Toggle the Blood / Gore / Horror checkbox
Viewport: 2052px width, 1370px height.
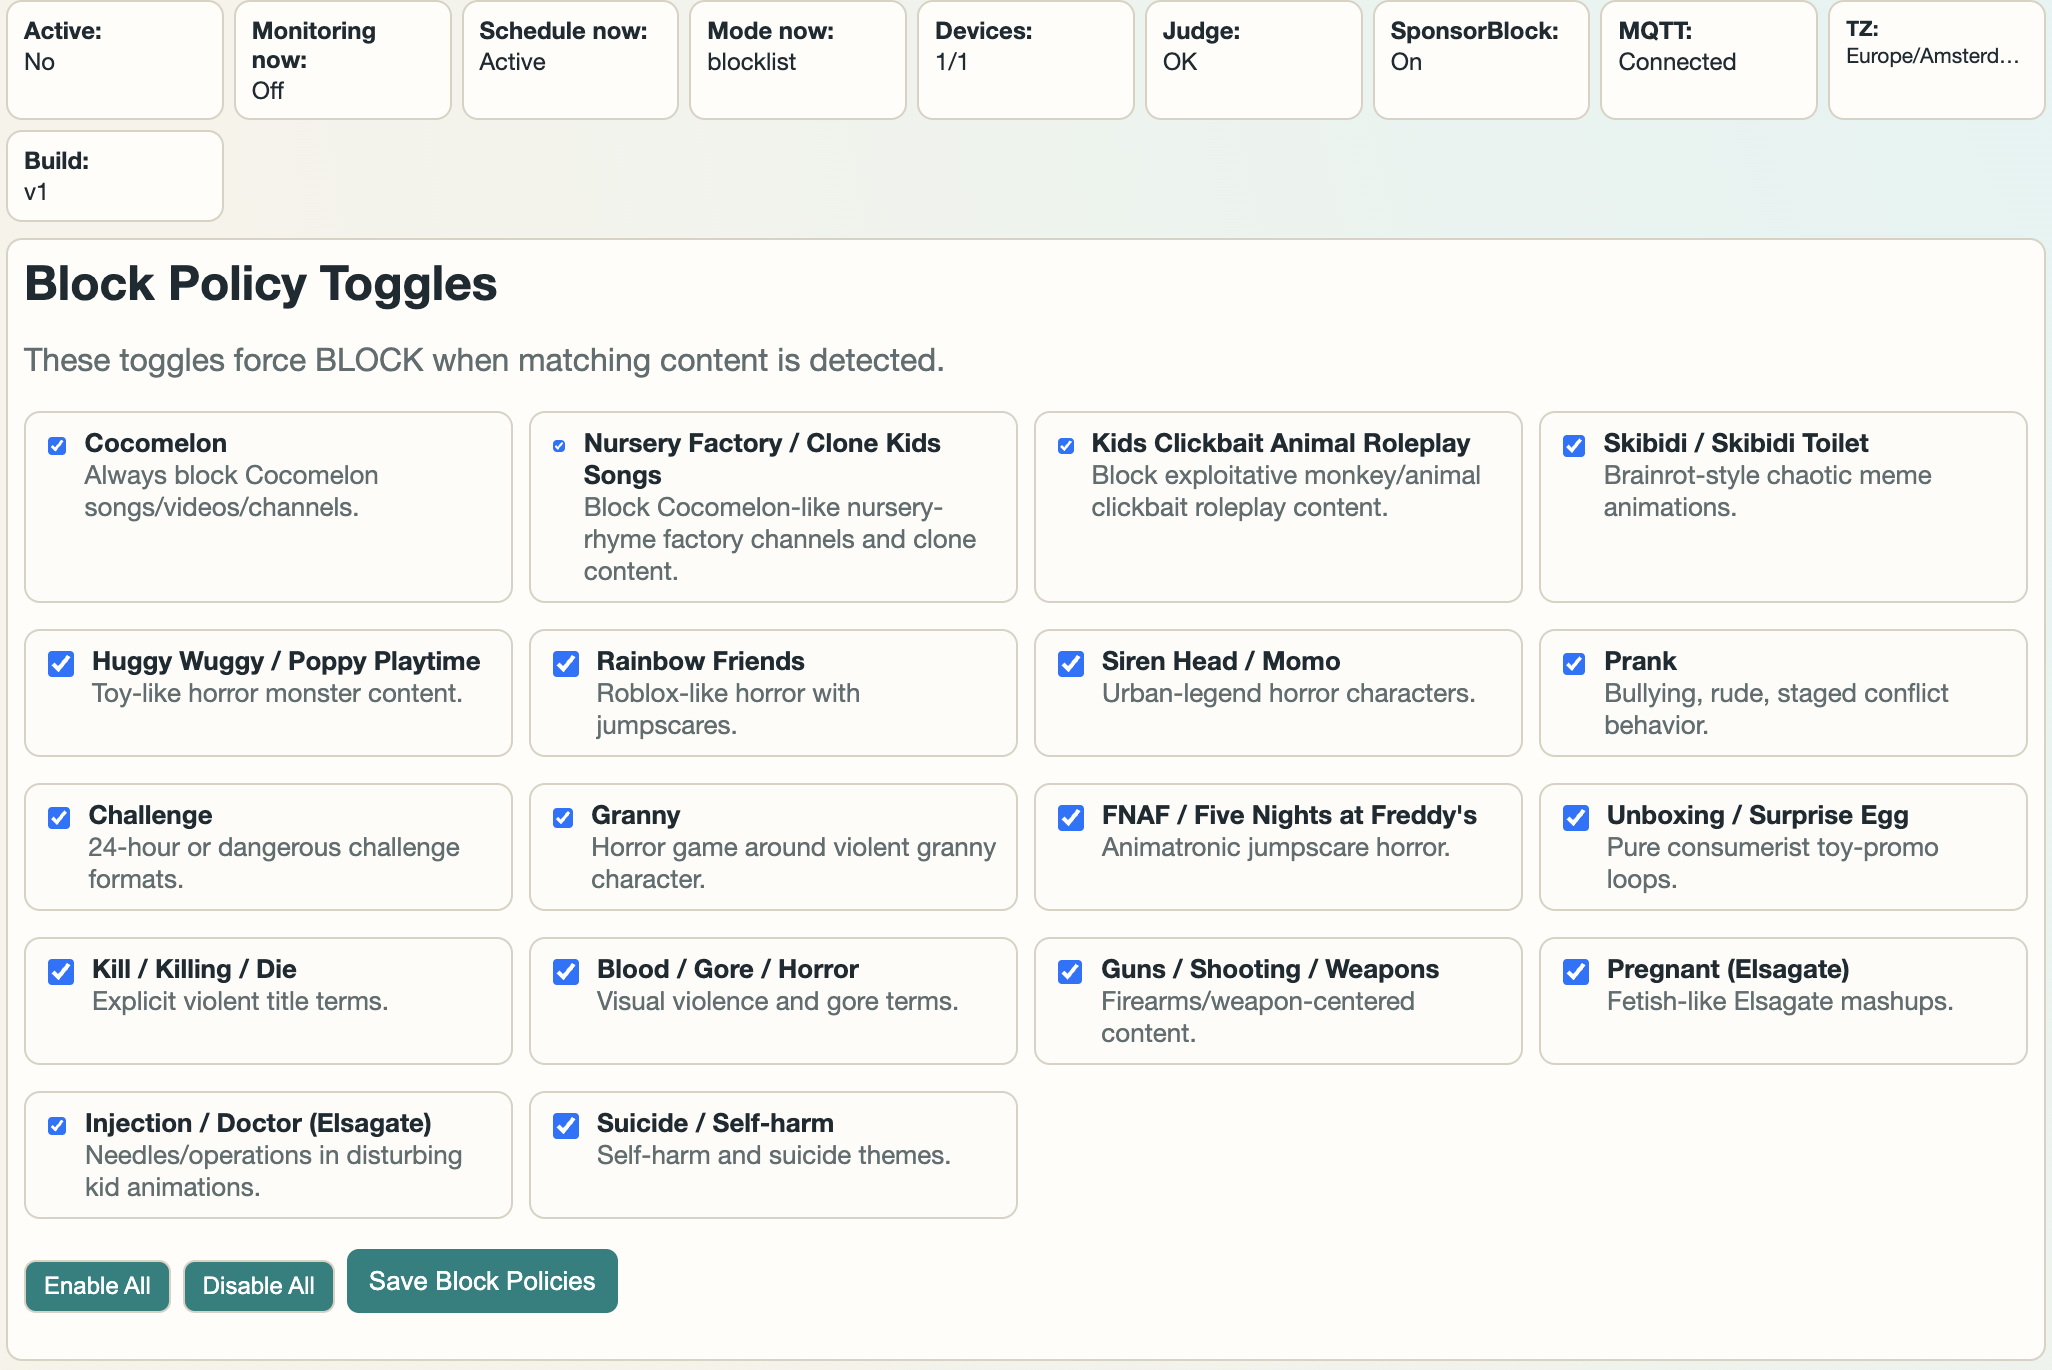566,972
